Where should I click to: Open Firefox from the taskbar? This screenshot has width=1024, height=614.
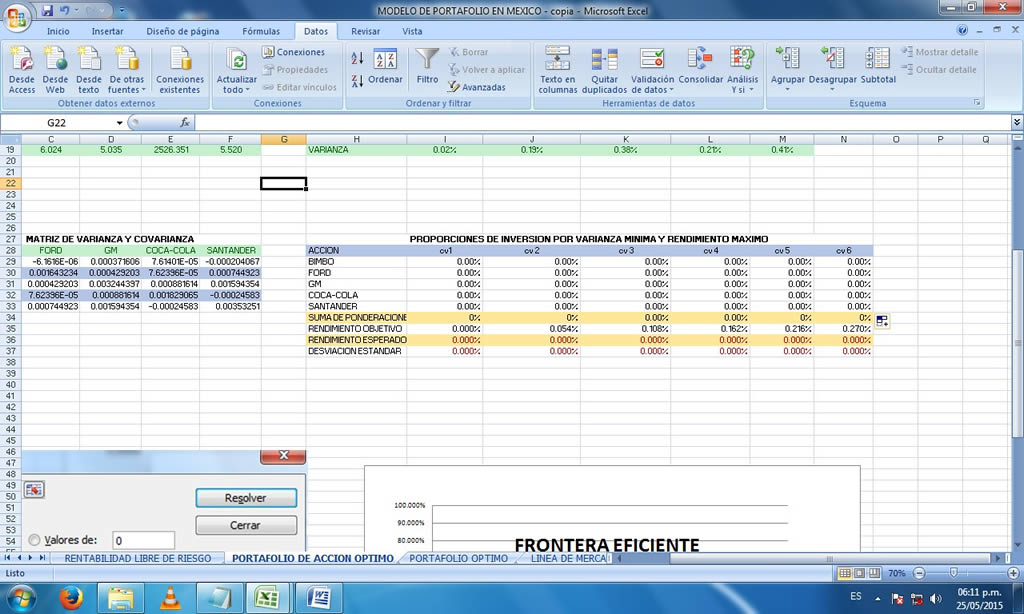pos(71,598)
